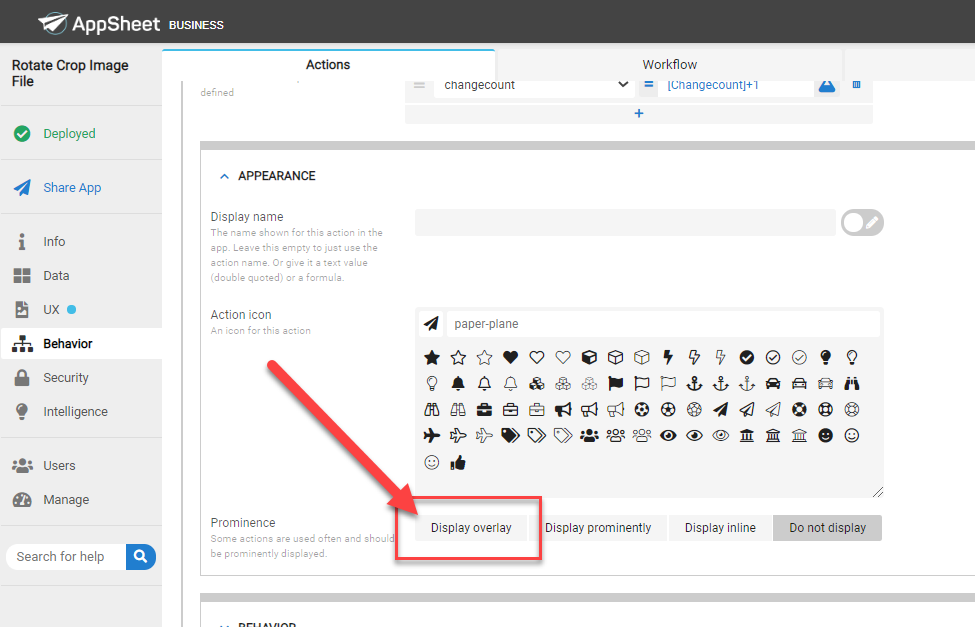The height and width of the screenshot is (627, 975).
Task: Pick the solid heart action icon
Action: [511, 357]
